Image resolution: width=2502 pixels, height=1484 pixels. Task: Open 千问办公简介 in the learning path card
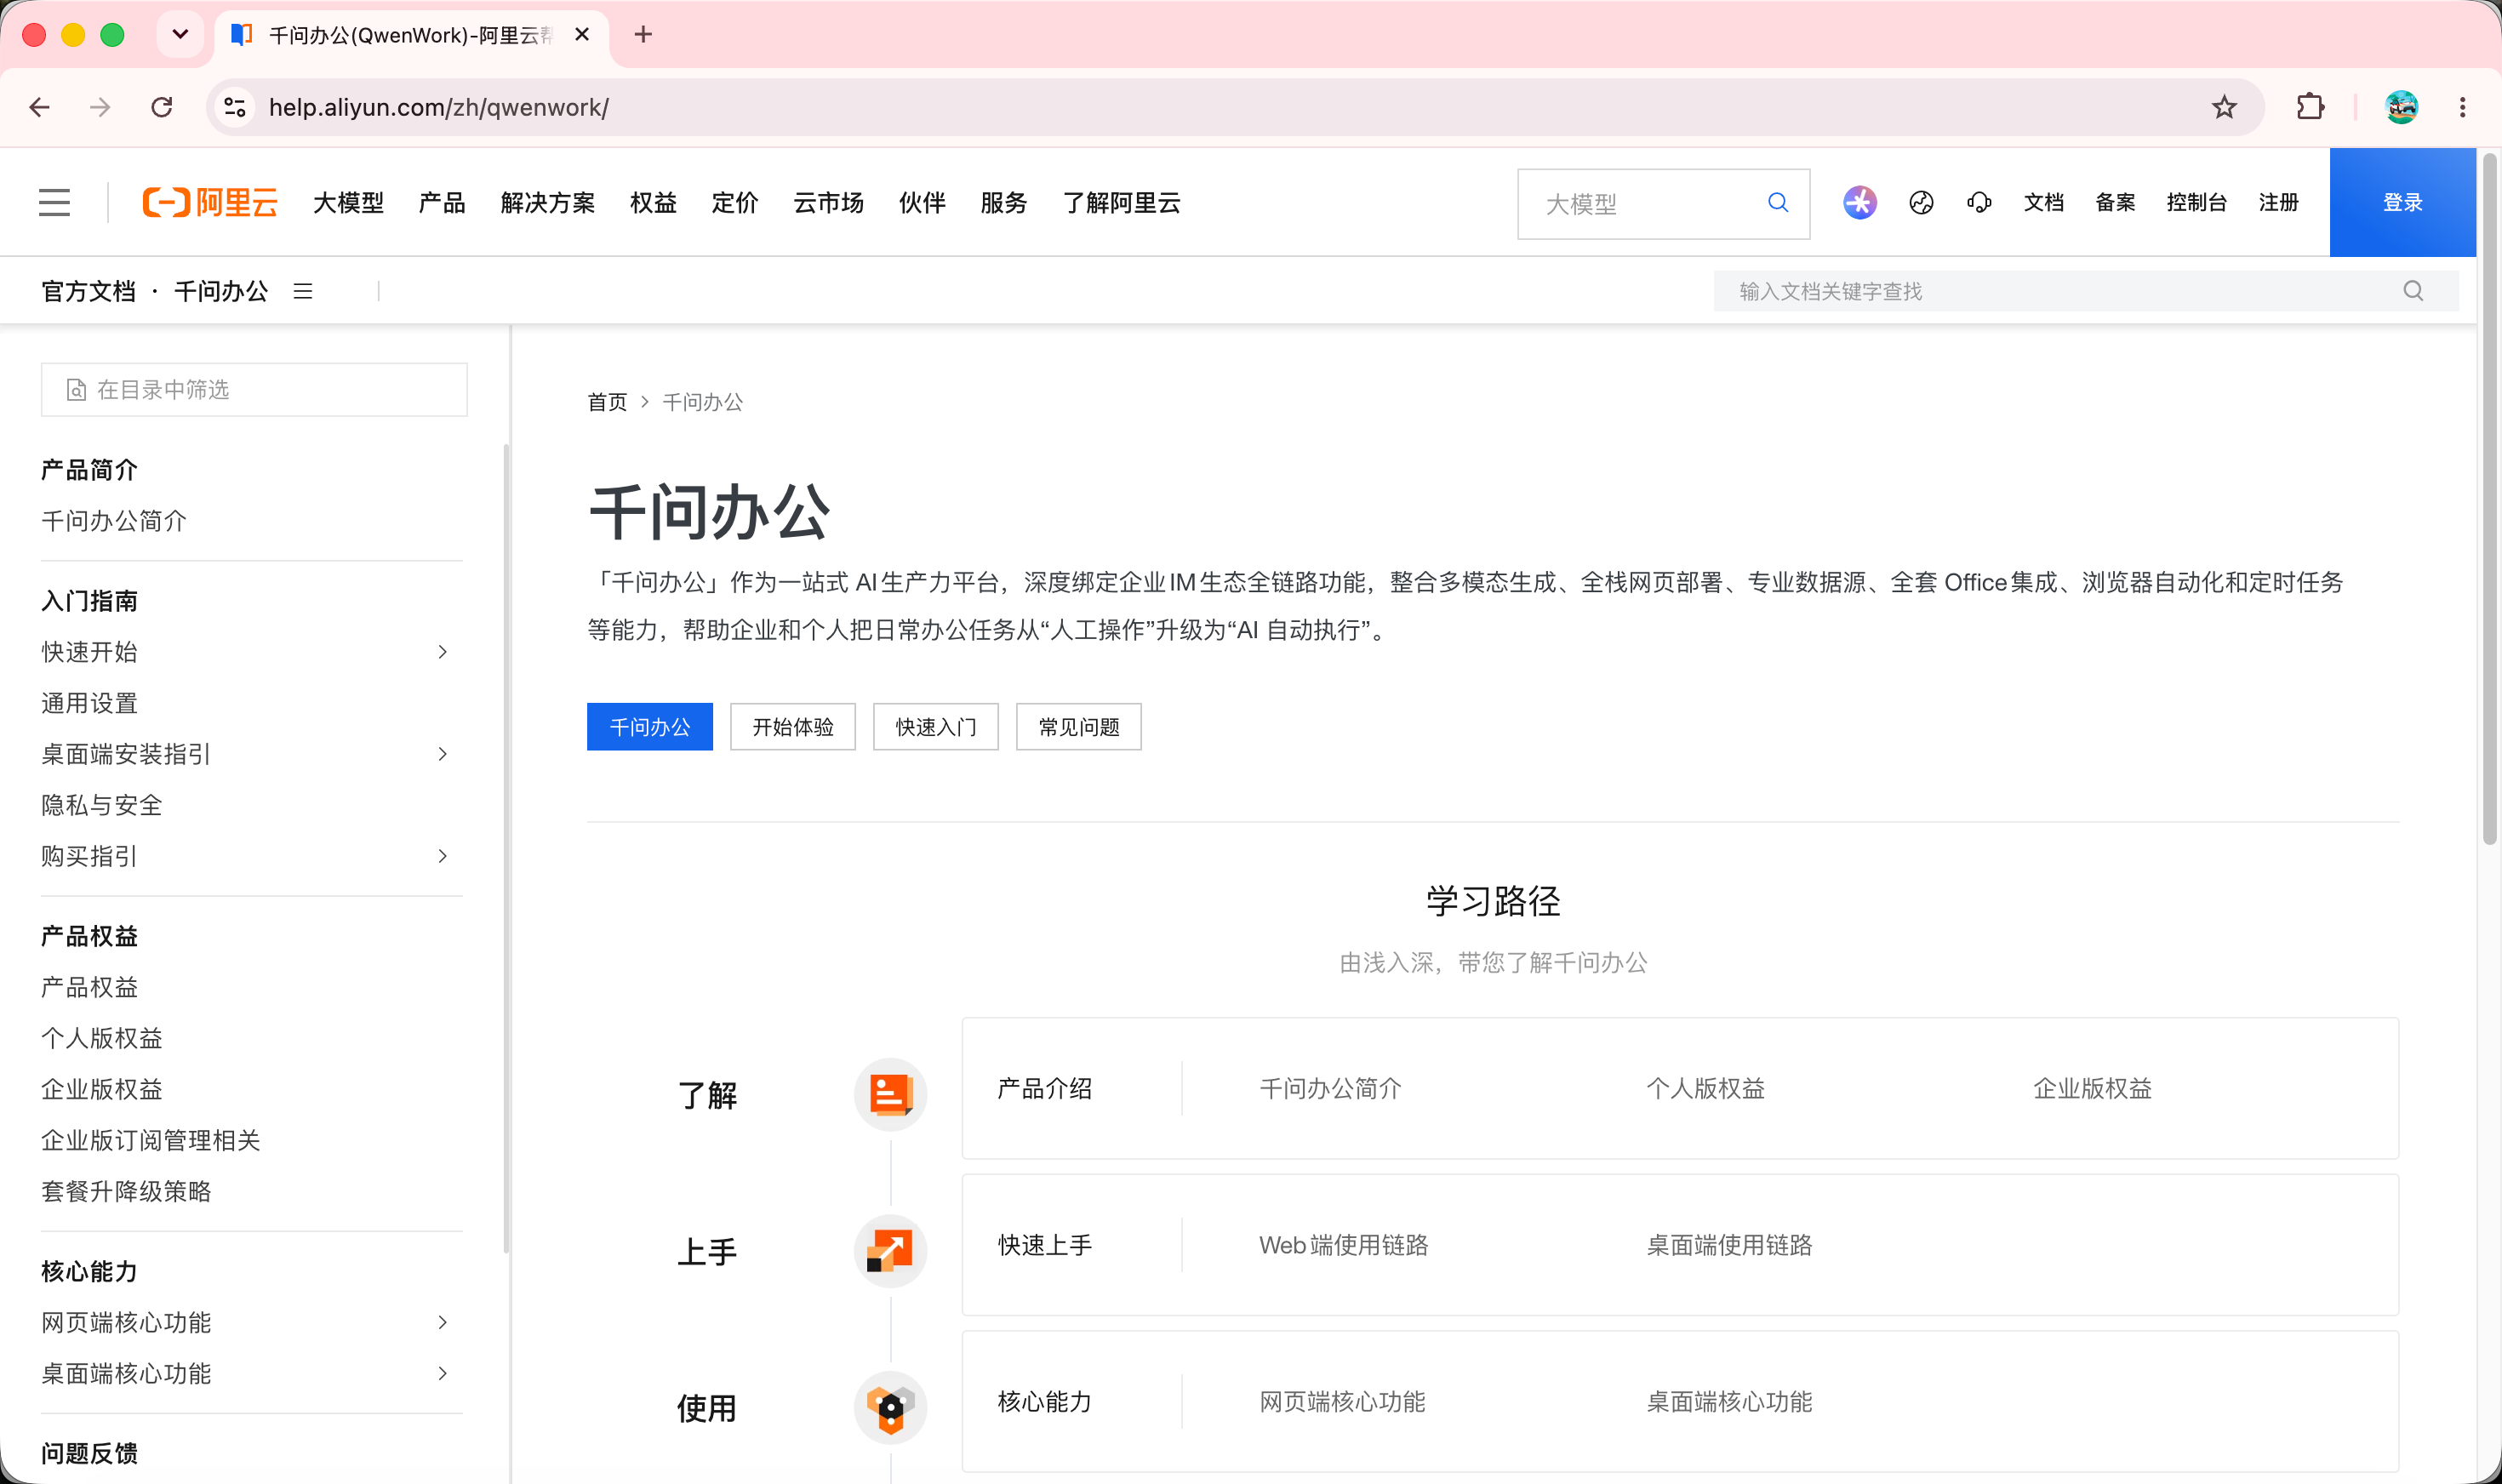tap(1331, 1088)
